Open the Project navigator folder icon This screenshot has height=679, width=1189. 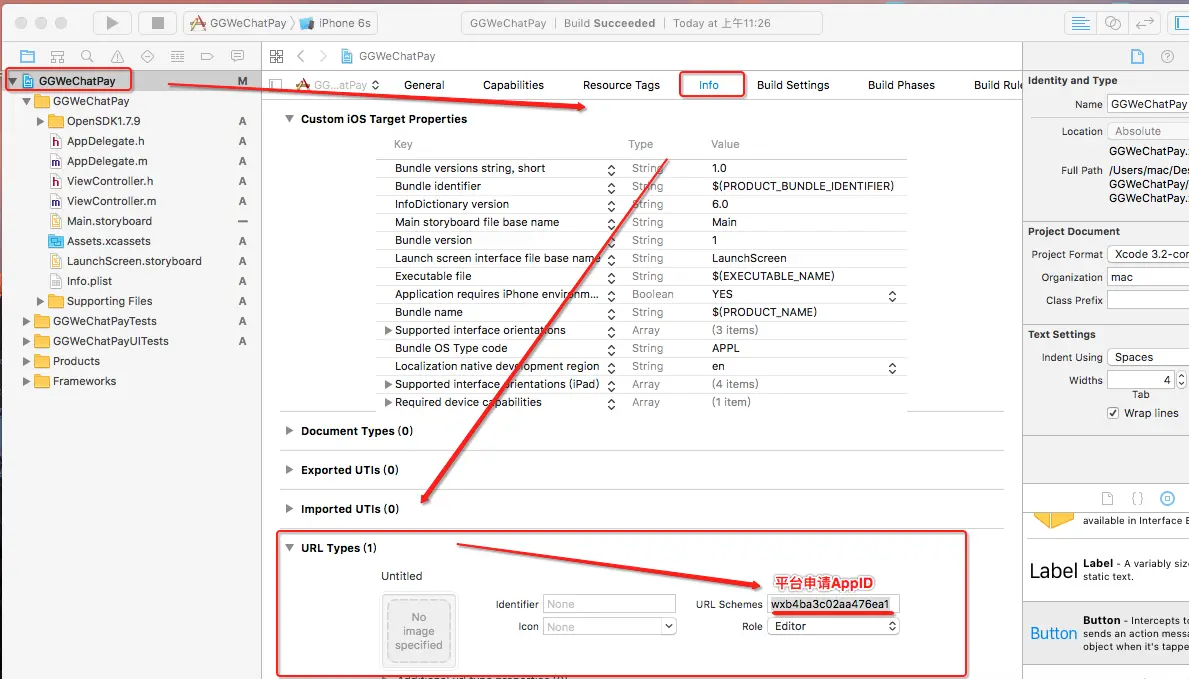[27, 56]
